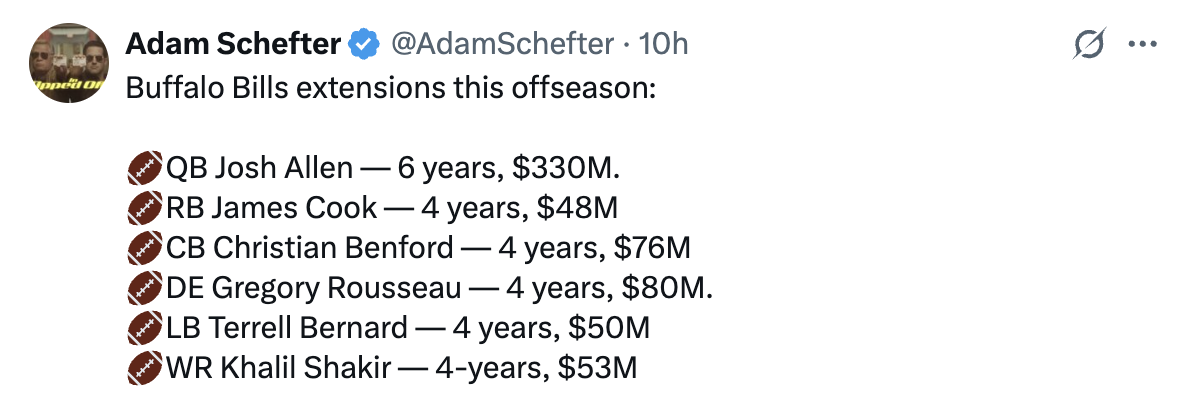Click the Adam Schefter display name
Screen dimensions: 1180x410
233,45
